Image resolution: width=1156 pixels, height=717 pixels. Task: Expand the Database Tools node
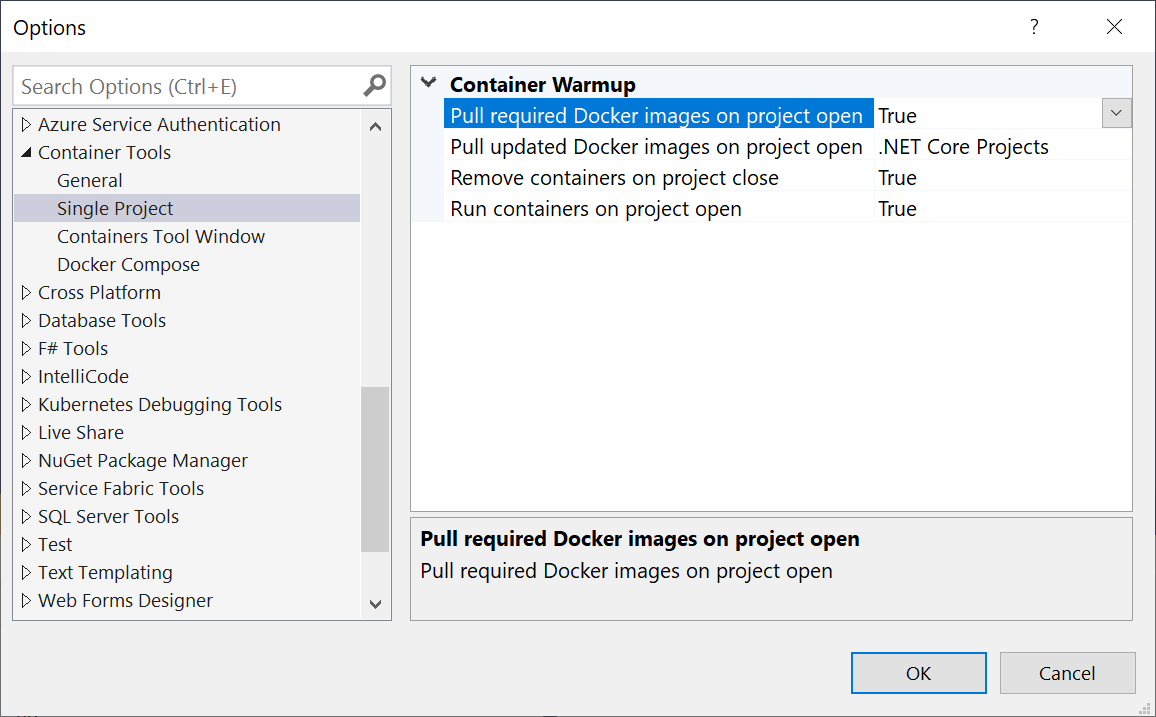pos(25,320)
